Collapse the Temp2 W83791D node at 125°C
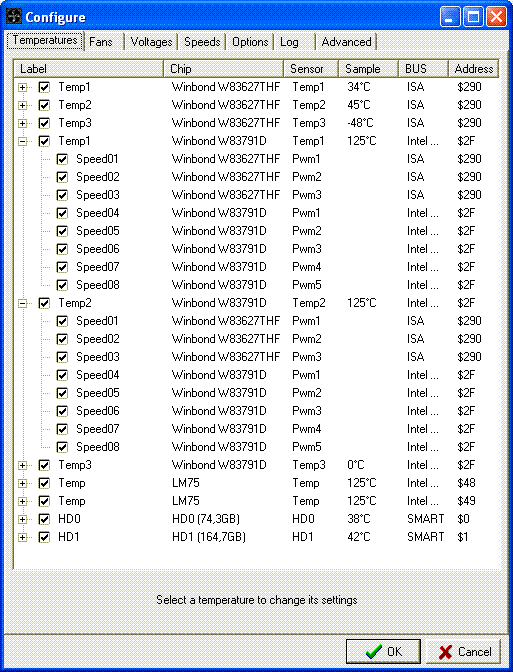The image size is (513, 672). click(22, 303)
